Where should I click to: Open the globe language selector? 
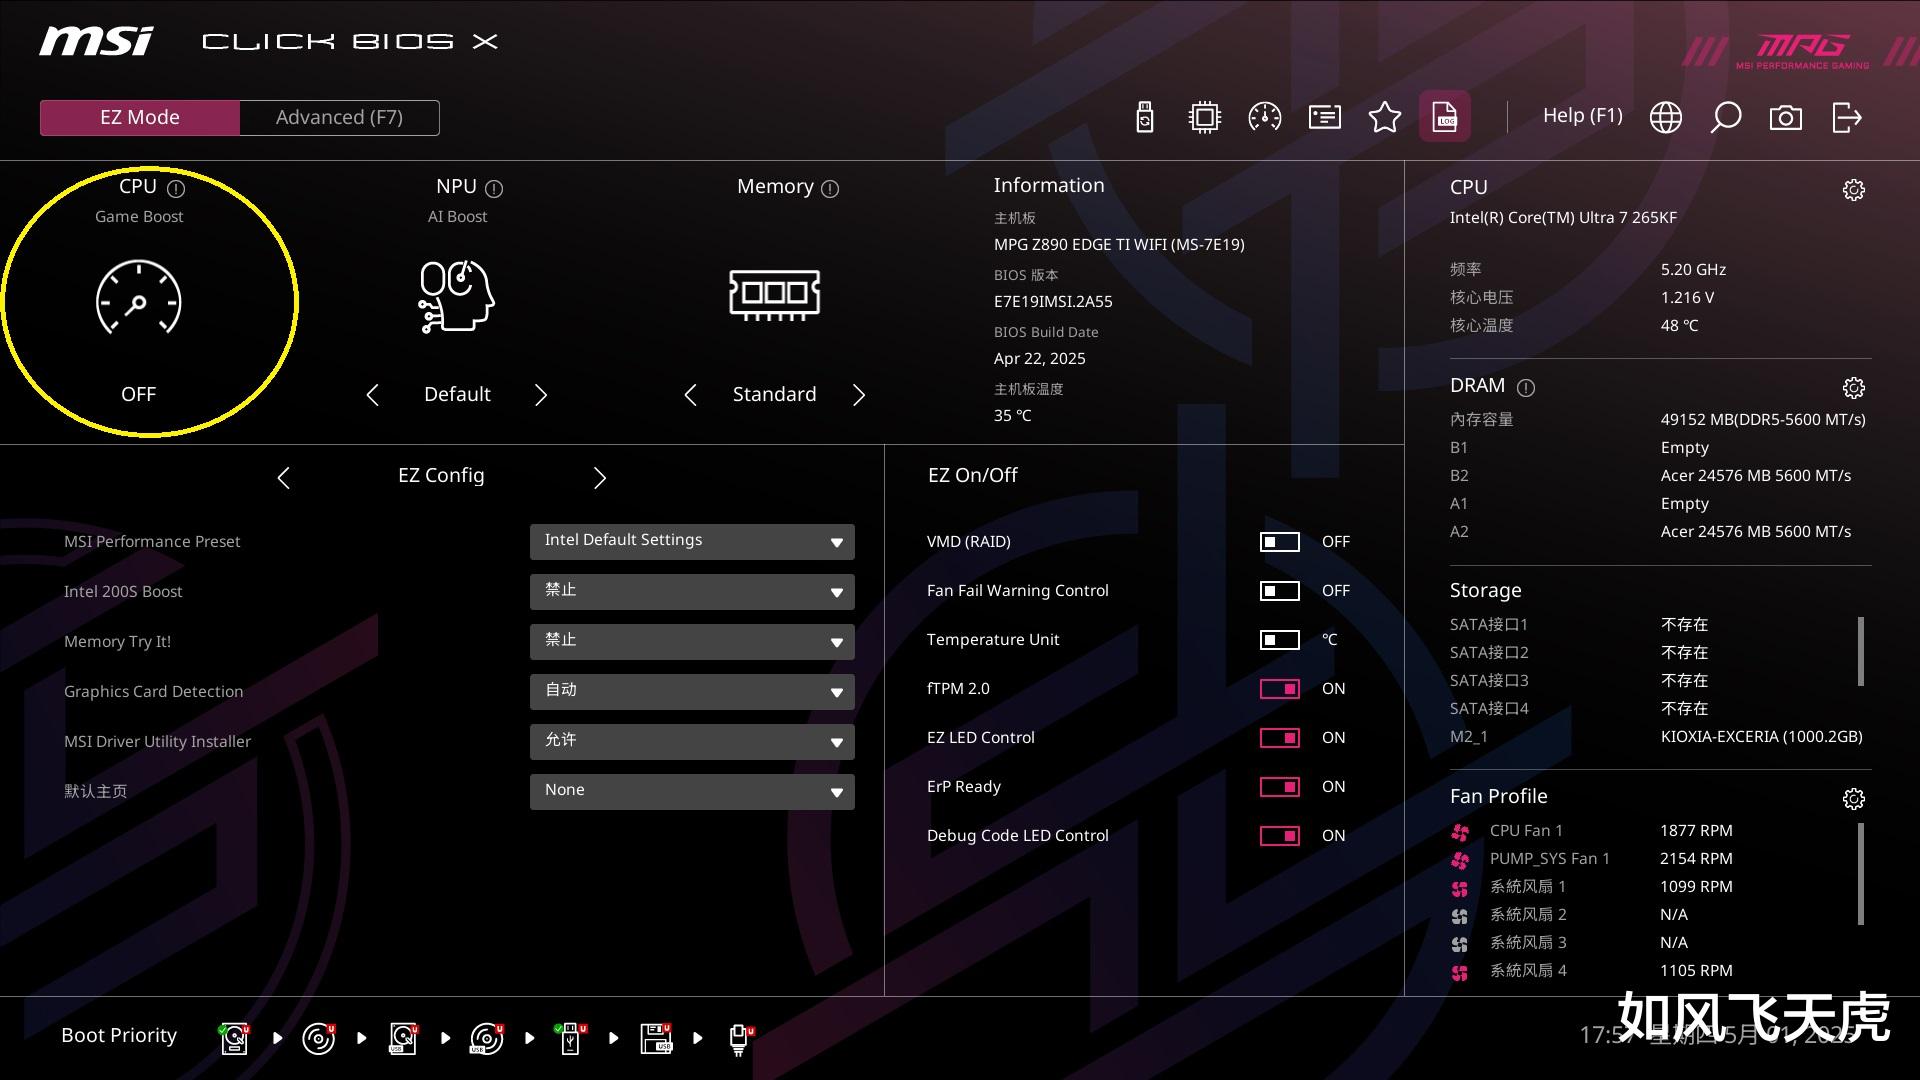pyautogui.click(x=1666, y=117)
